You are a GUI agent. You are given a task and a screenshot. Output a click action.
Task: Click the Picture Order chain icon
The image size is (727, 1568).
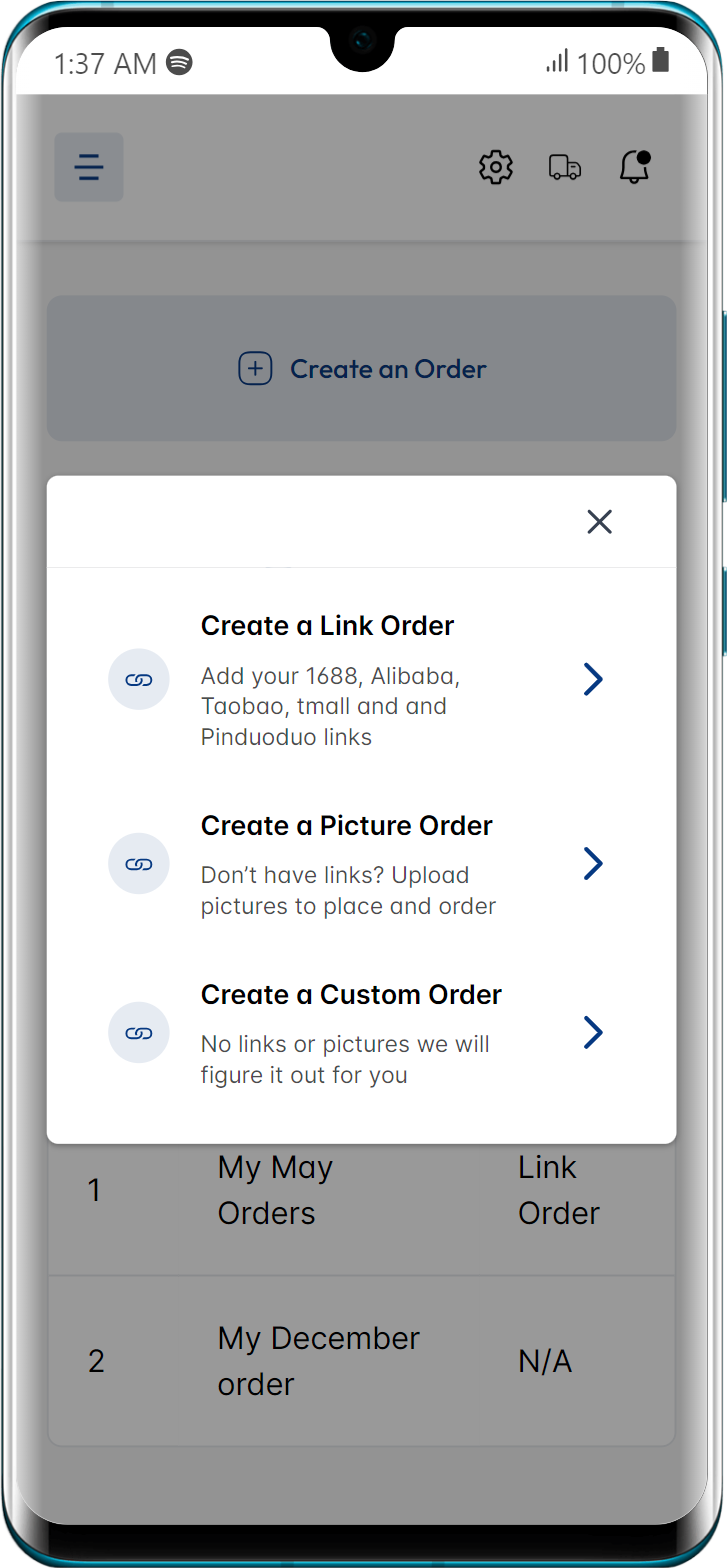139,864
